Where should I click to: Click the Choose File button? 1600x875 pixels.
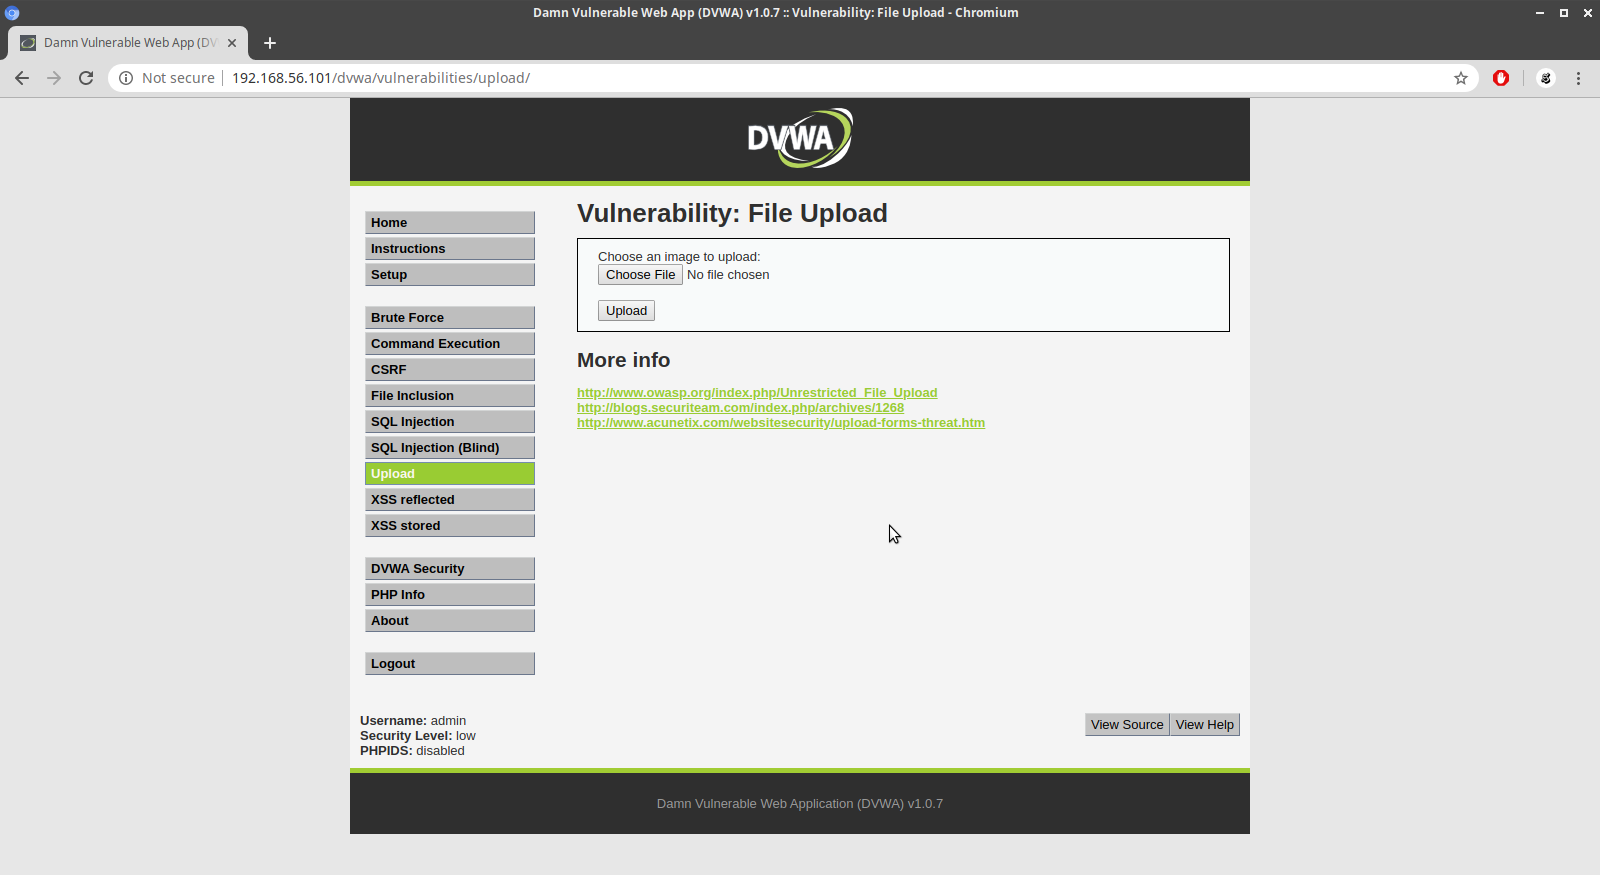[x=640, y=275]
